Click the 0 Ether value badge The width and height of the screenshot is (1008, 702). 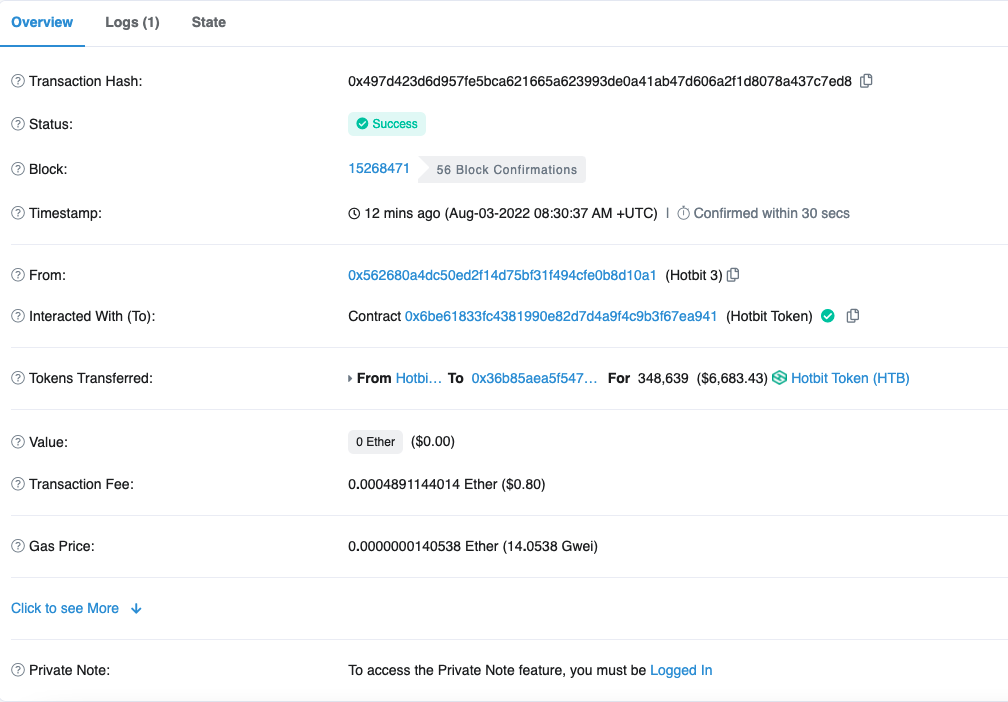click(x=375, y=441)
